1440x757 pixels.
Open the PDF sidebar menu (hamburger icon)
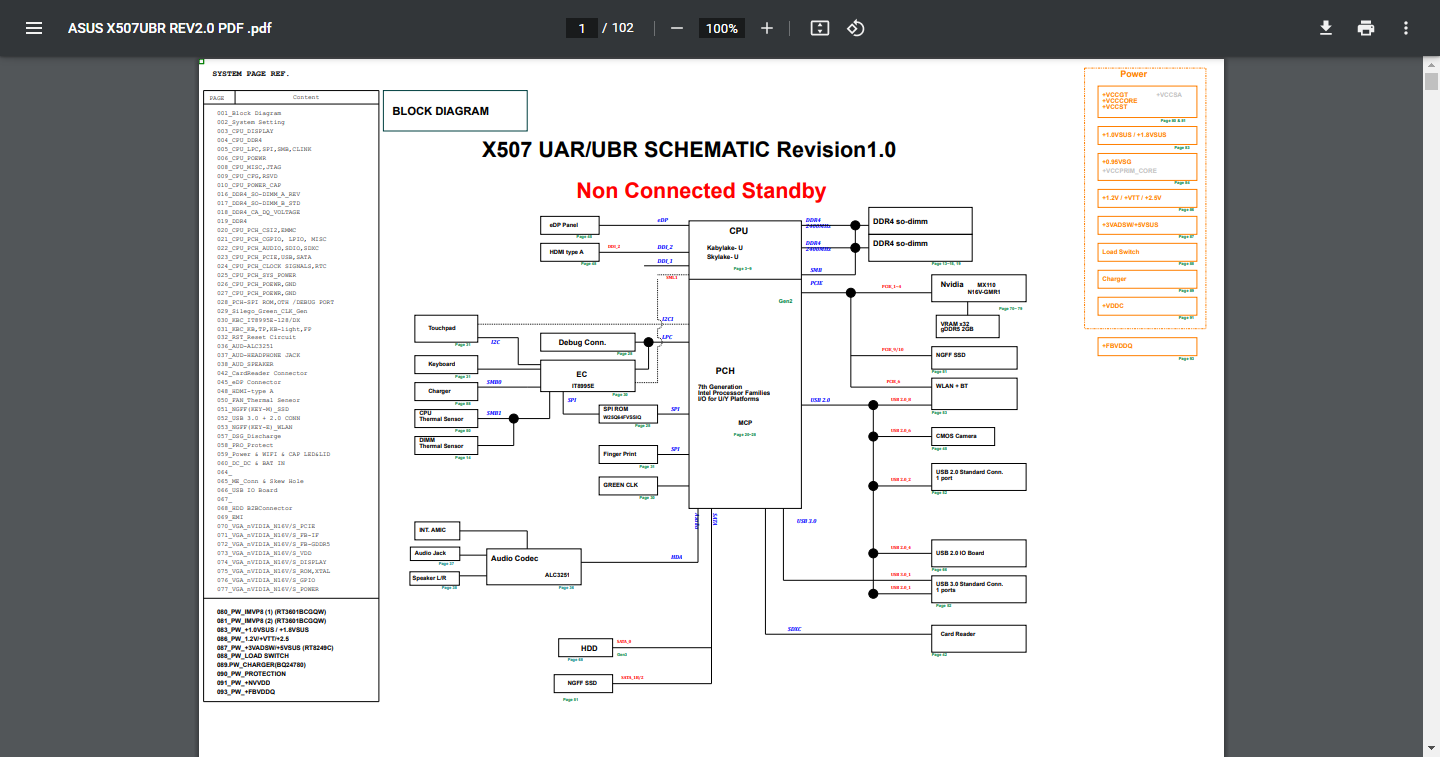click(34, 28)
